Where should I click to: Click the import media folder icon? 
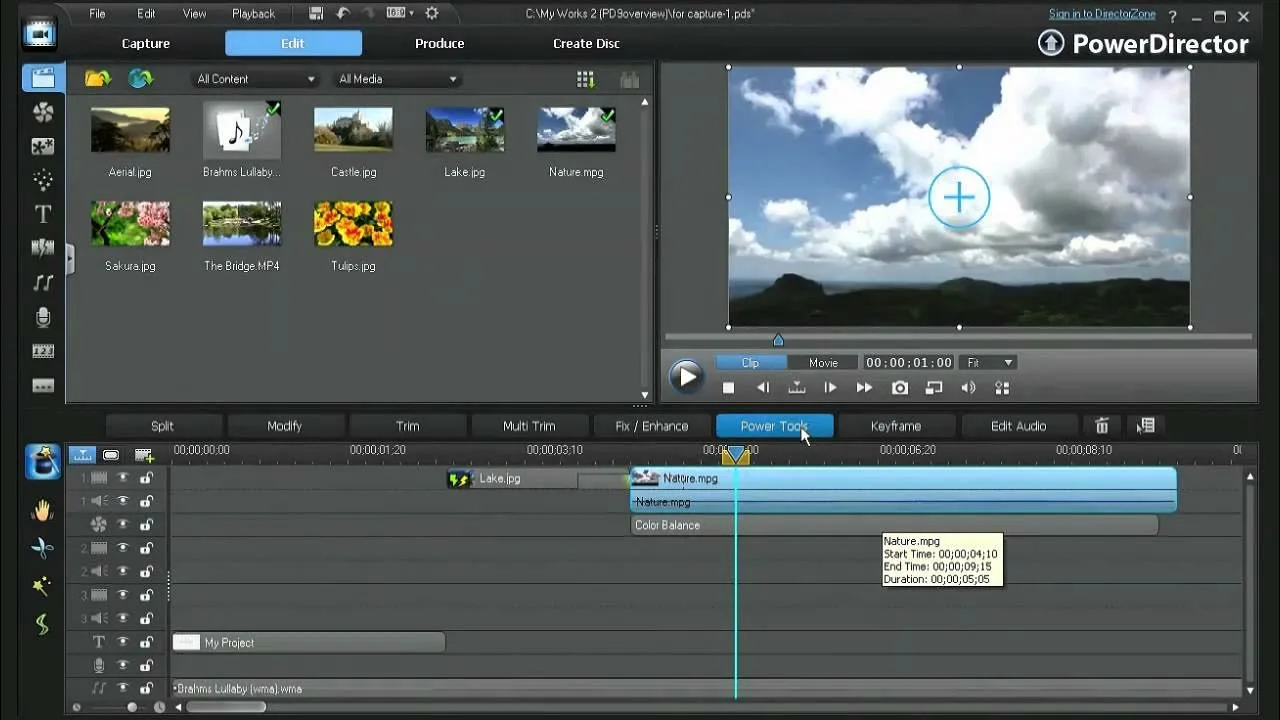pos(97,79)
